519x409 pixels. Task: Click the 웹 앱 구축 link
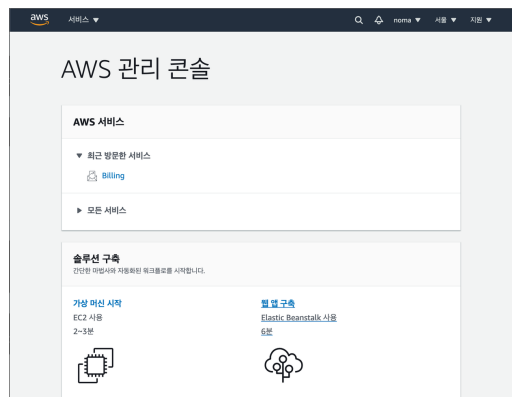(x=278, y=303)
